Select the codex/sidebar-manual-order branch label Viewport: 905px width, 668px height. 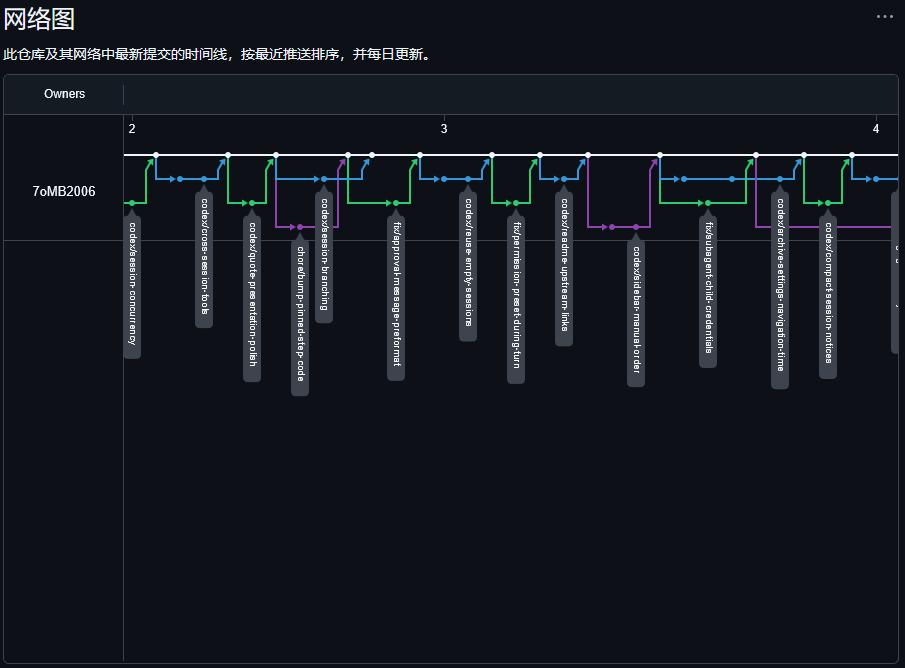(x=635, y=310)
